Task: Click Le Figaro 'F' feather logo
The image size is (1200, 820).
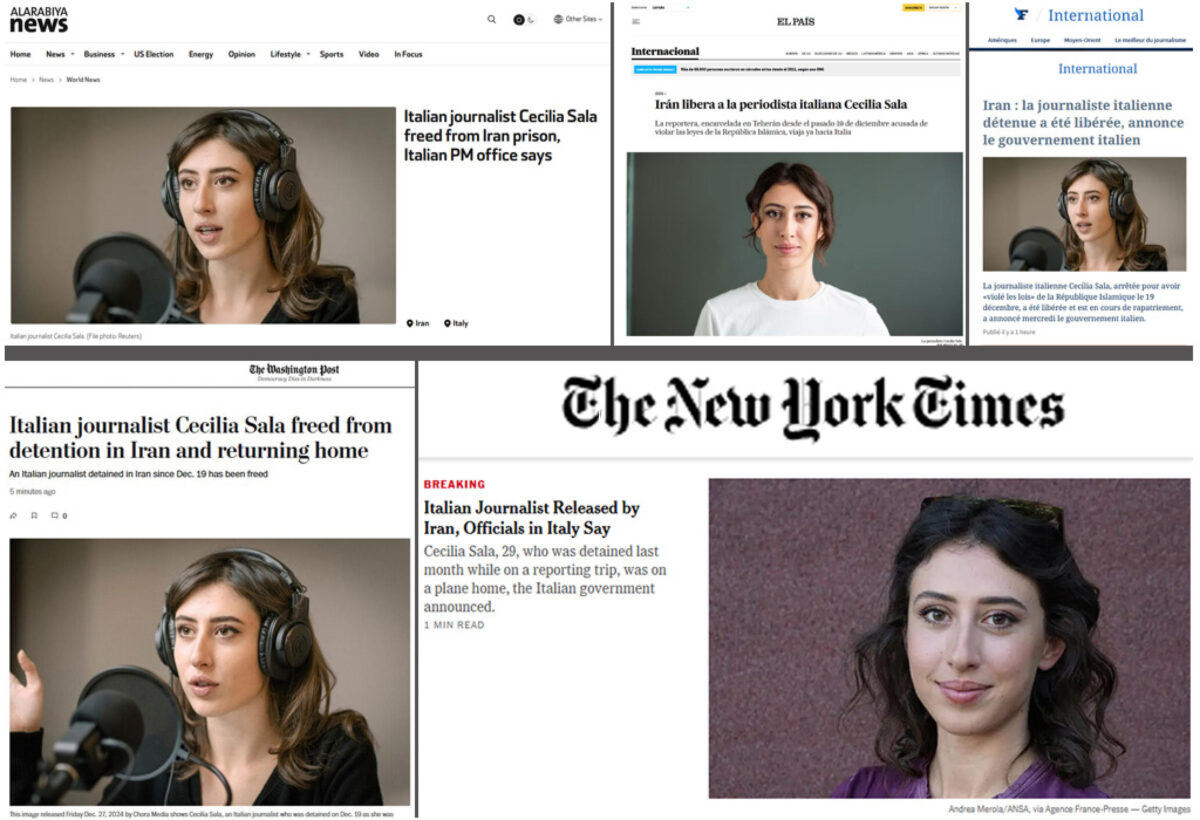Action: coord(1021,15)
